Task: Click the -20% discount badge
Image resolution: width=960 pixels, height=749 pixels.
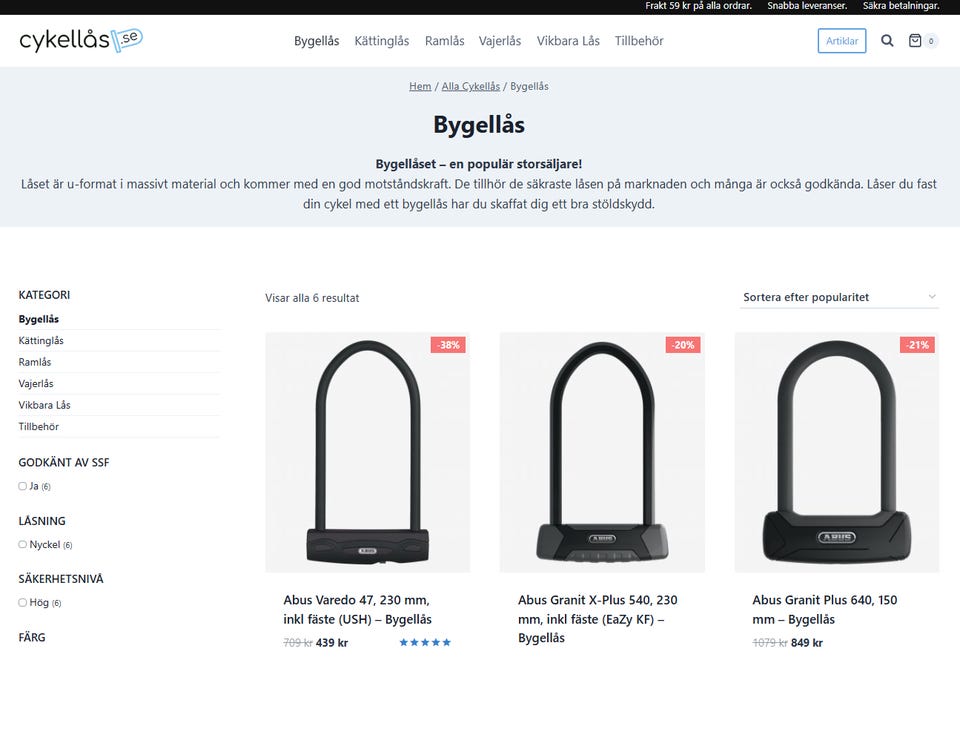Action: [x=683, y=345]
